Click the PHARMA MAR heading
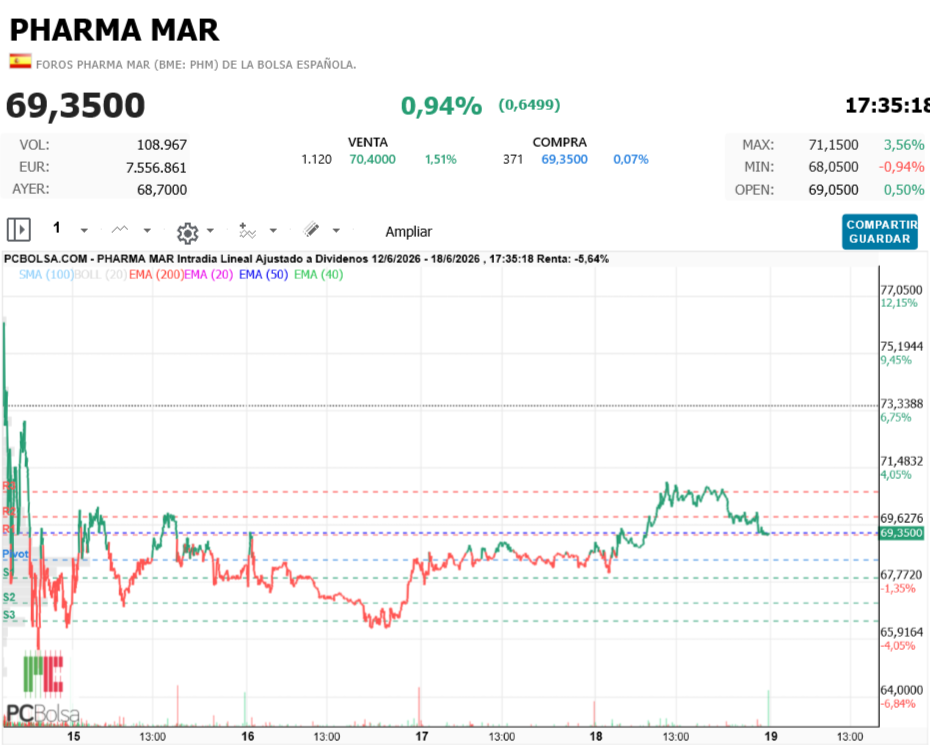The width and height of the screenshot is (930, 745). 114,30
